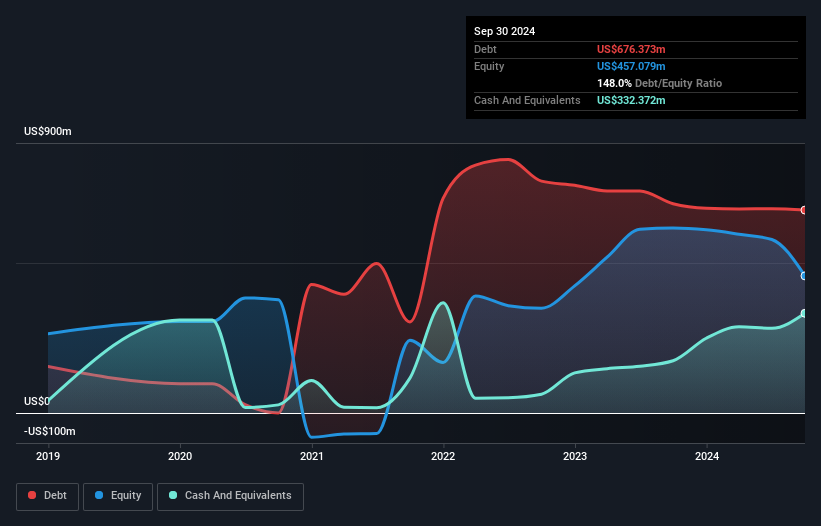821x526 pixels.
Task: Click the 2021 x-axis label
Action: tap(312, 456)
